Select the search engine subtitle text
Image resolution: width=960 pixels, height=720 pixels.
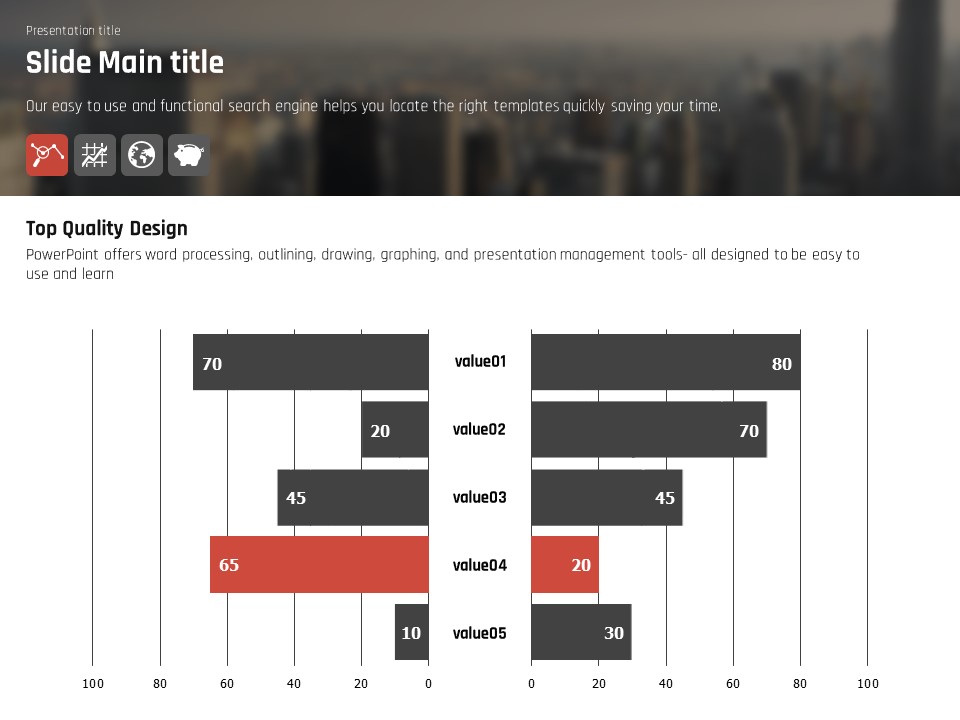(373, 106)
